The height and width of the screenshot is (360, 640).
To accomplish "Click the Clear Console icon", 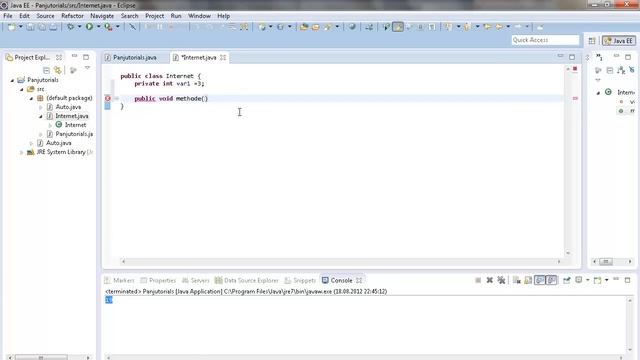I will [517, 280].
